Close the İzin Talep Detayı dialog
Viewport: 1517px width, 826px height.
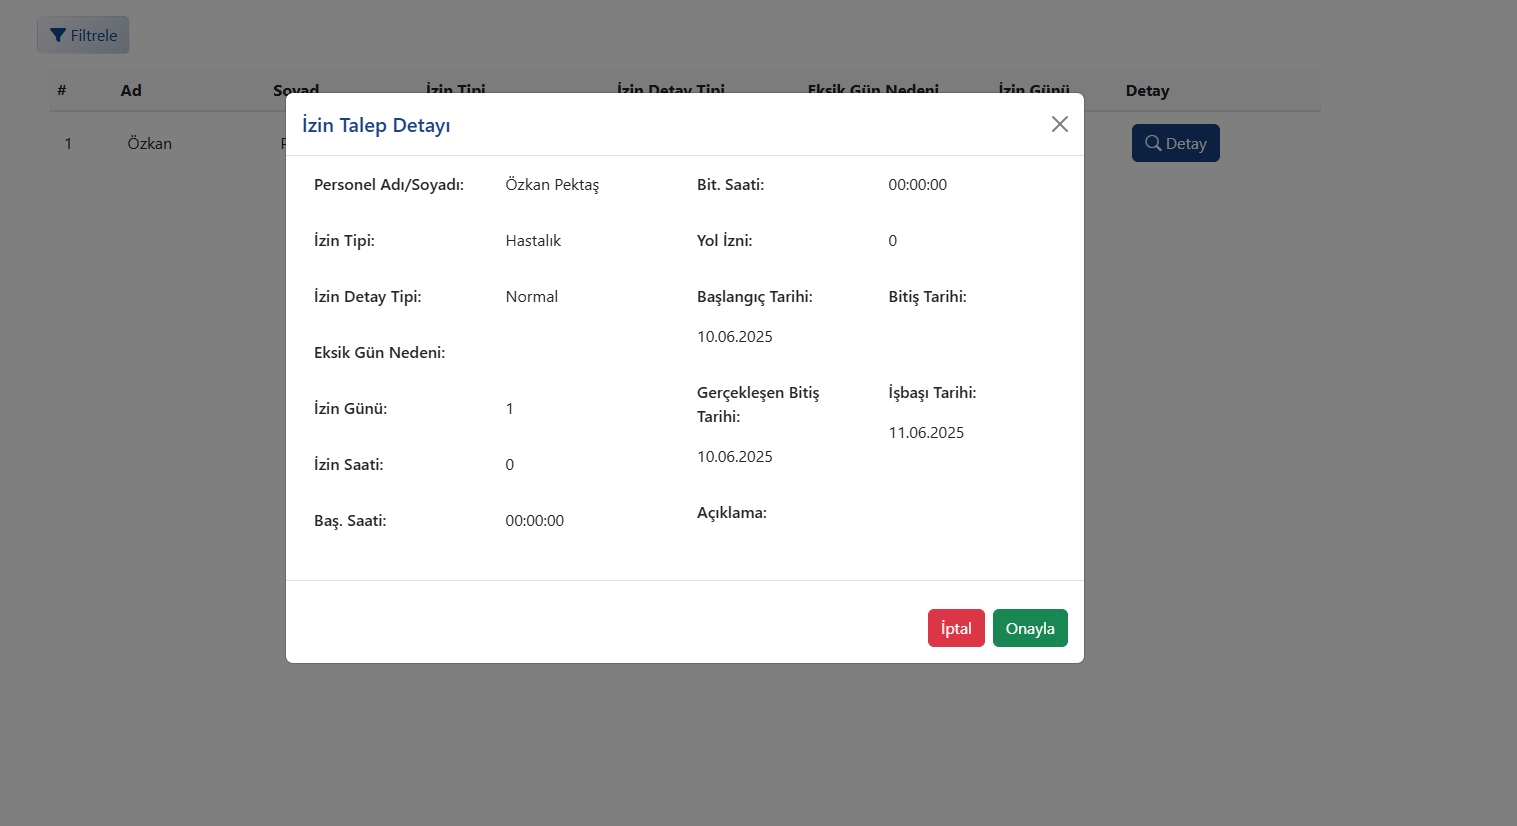point(1059,124)
